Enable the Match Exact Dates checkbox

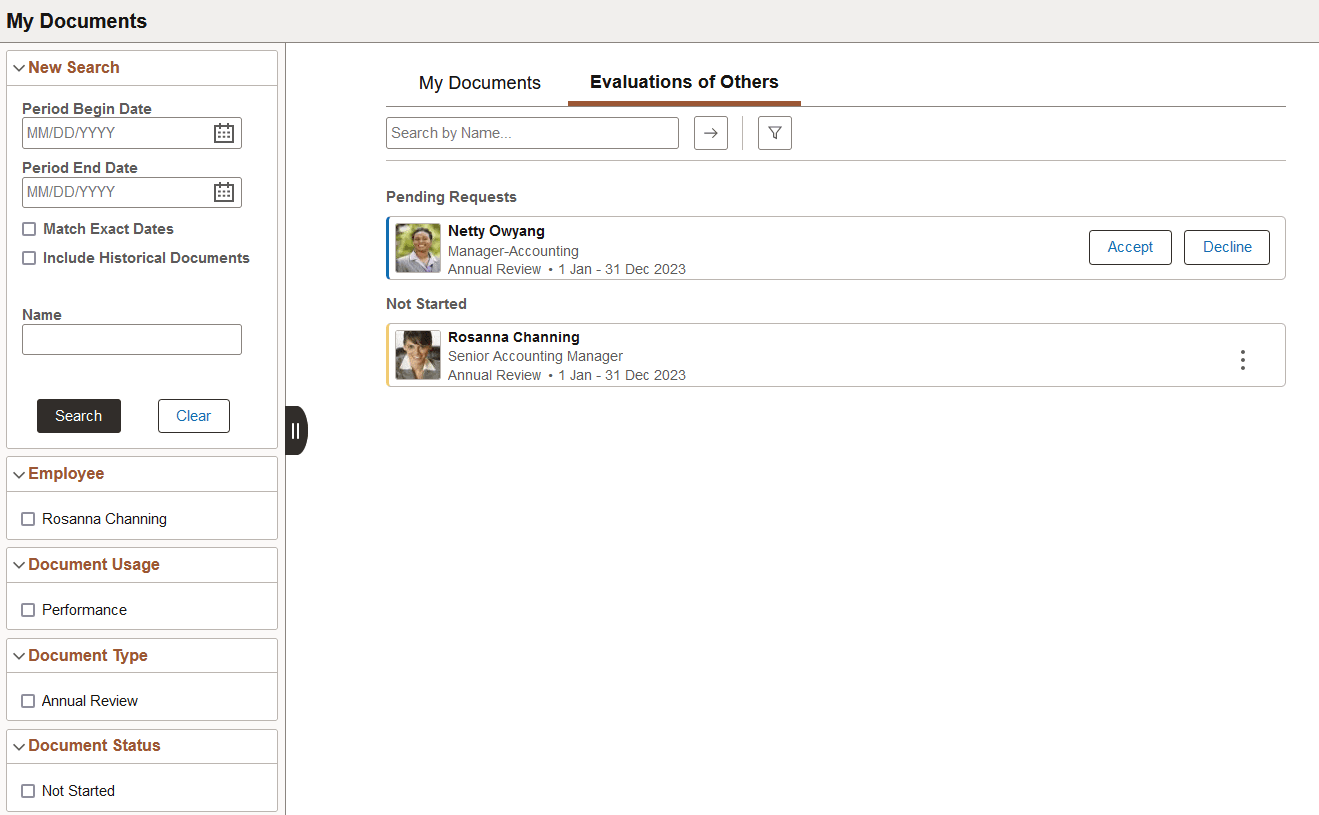coord(28,228)
